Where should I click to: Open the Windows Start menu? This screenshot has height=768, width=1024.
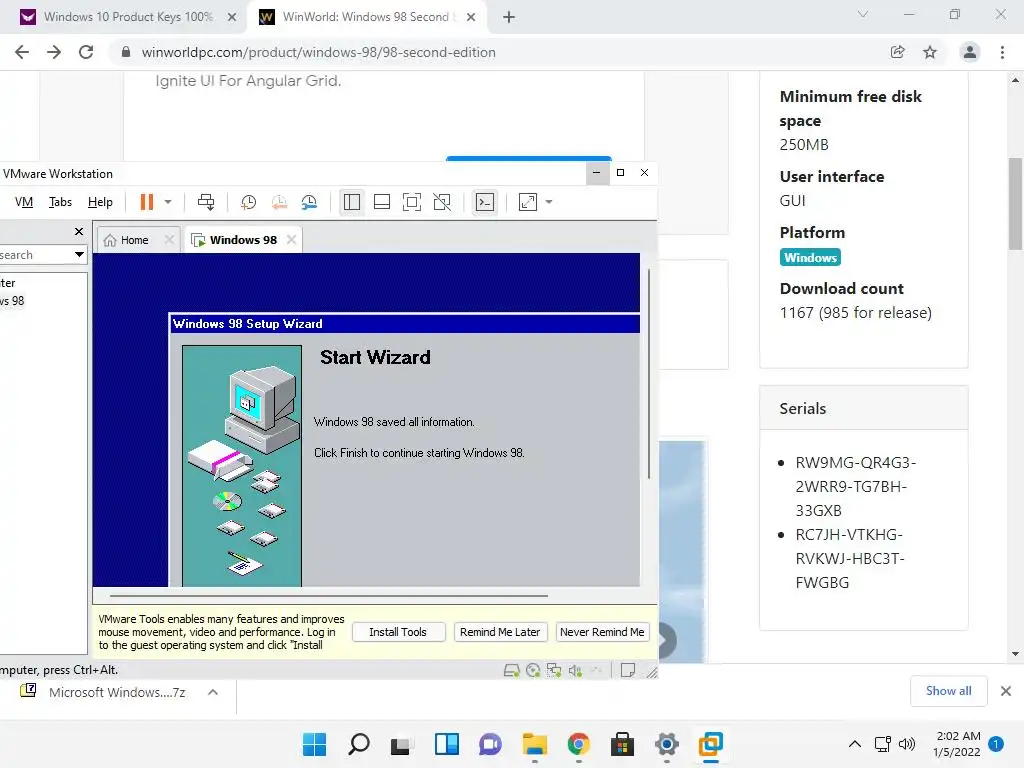(x=314, y=744)
